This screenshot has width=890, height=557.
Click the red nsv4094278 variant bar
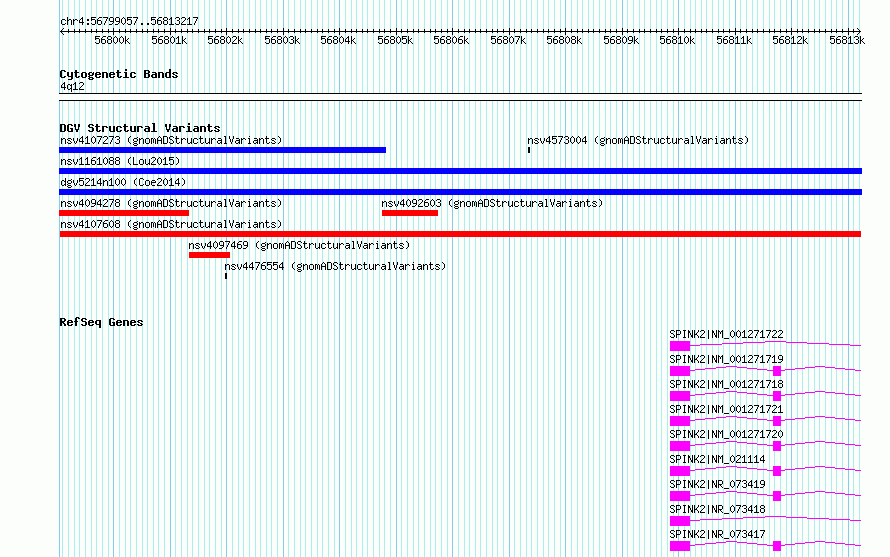pos(124,213)
